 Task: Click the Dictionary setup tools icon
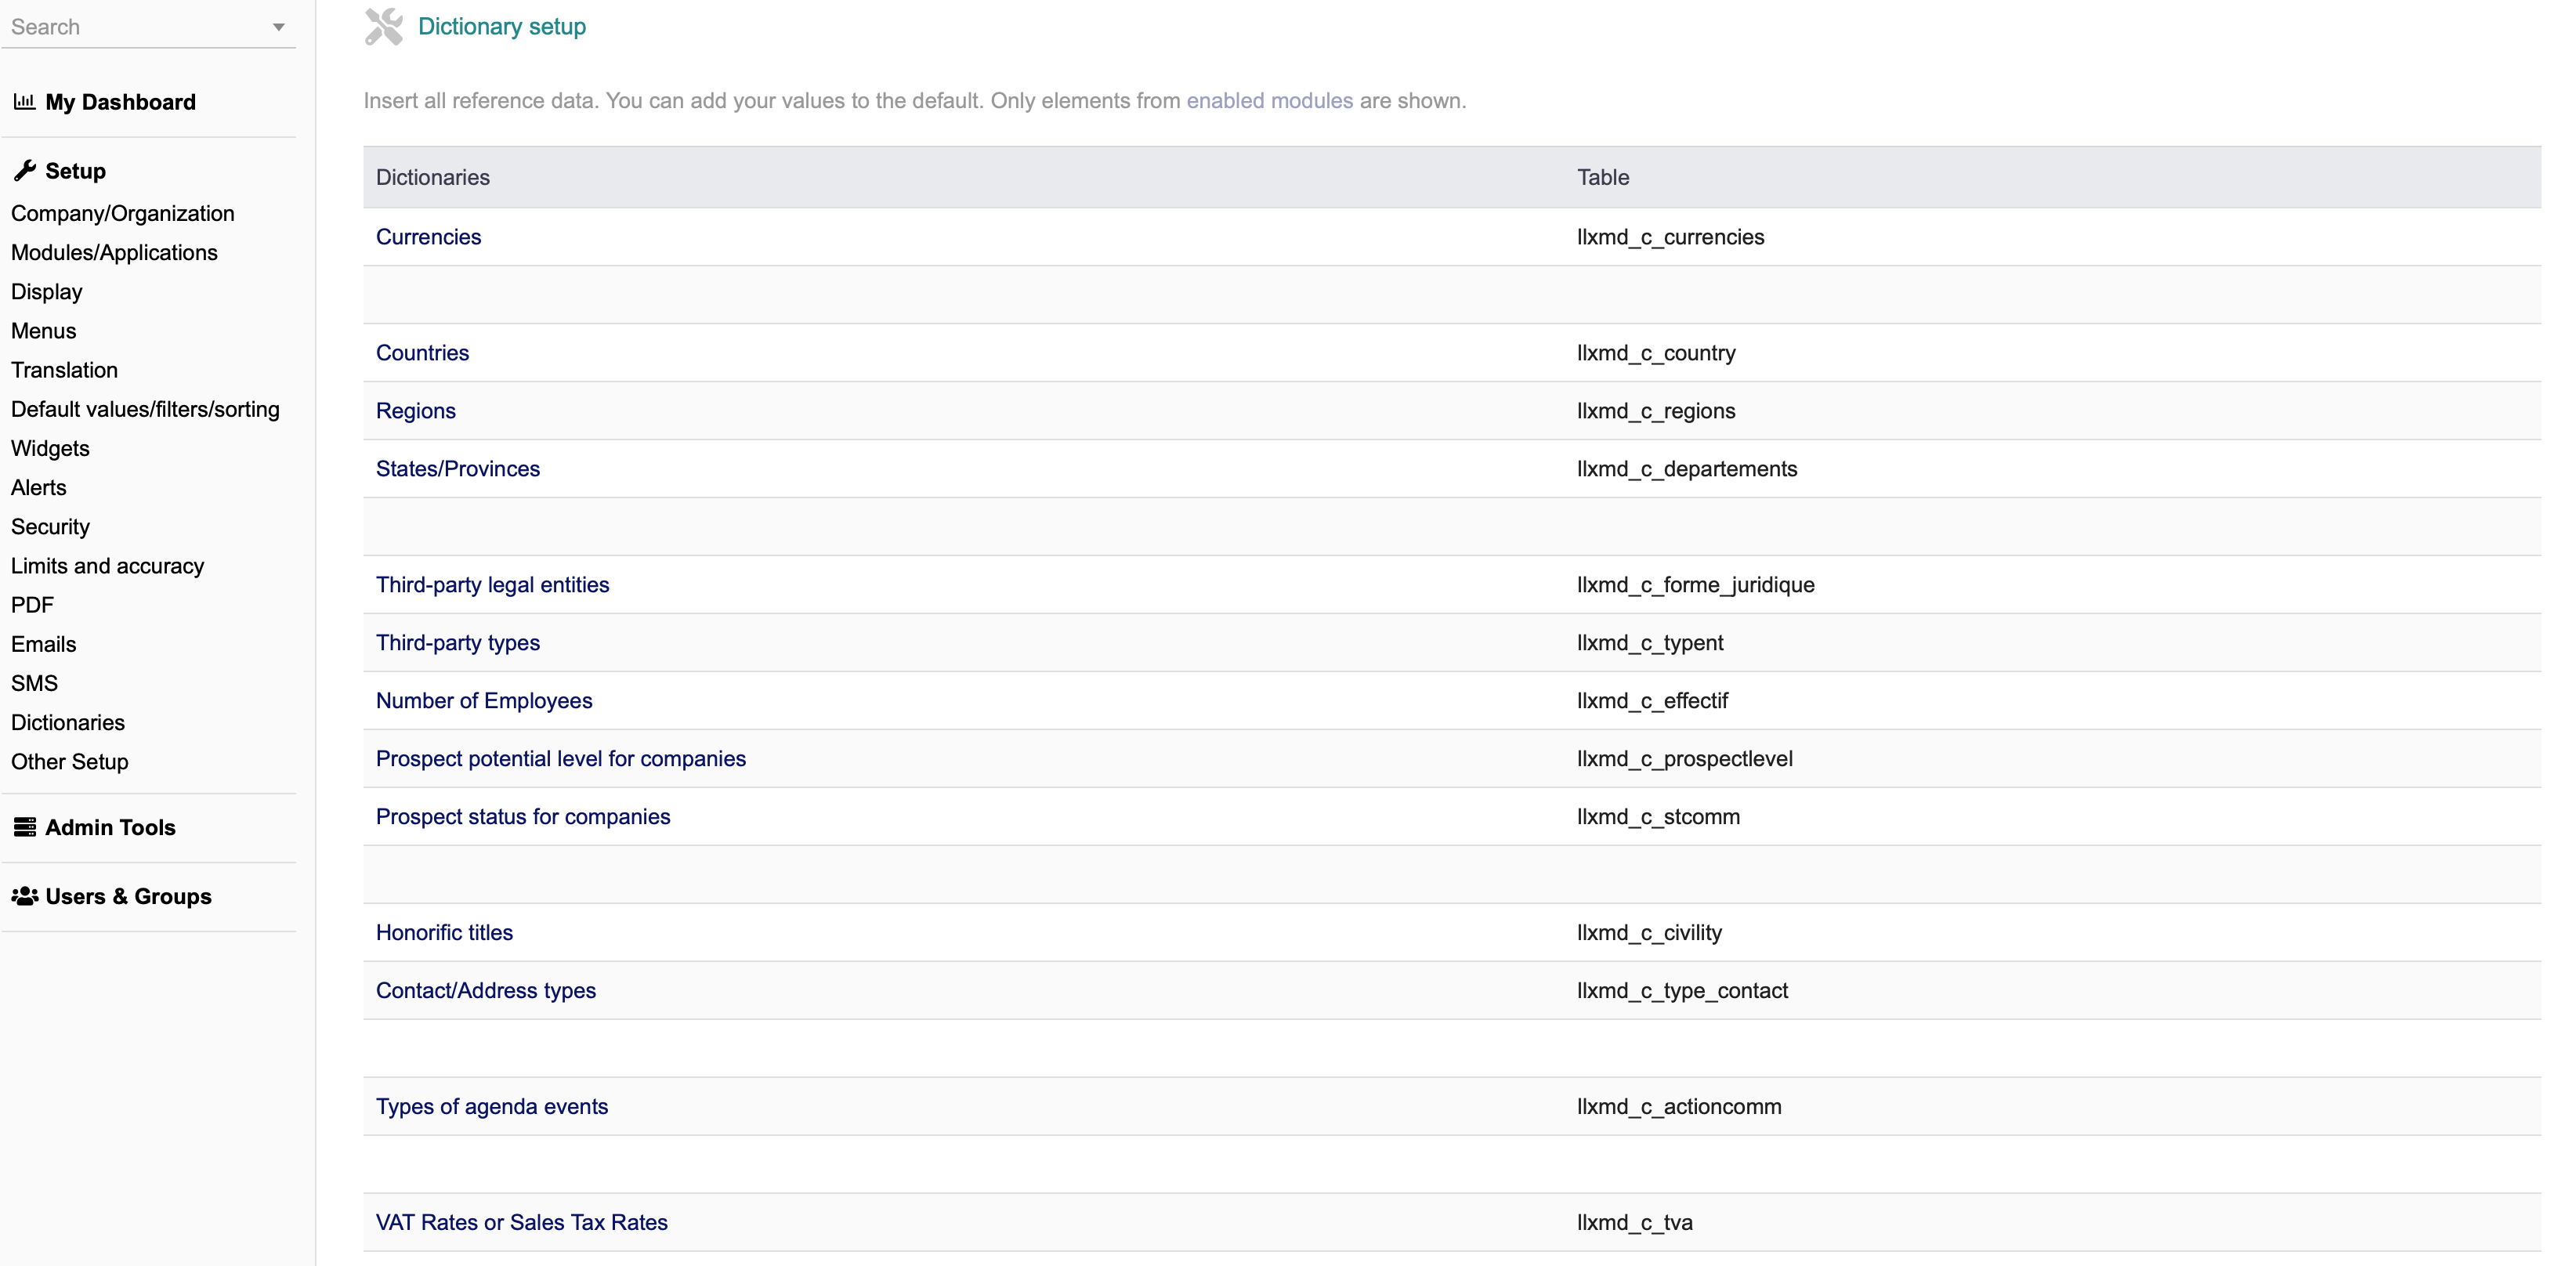point(384,26)
